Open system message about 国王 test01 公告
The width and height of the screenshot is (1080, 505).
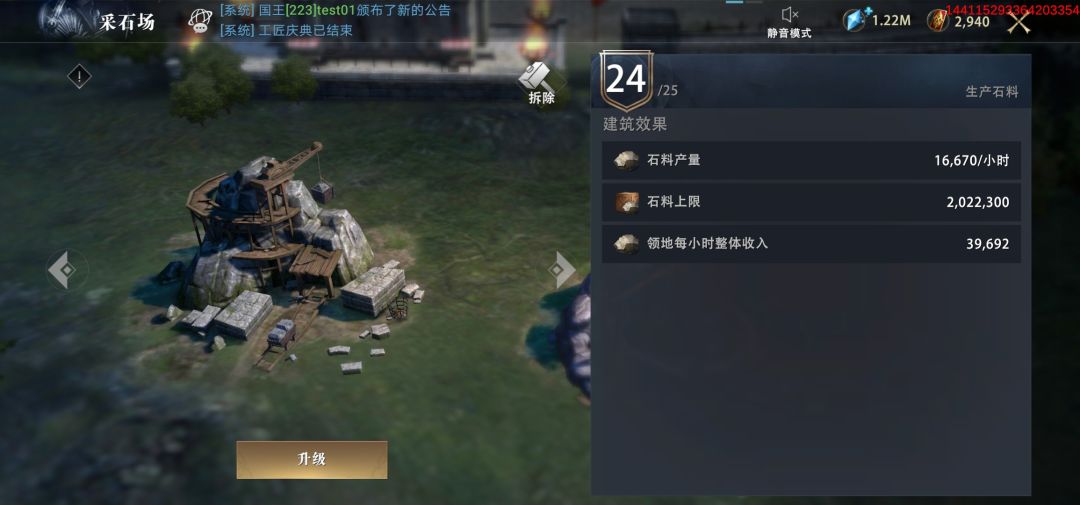(x=335, y=10)
